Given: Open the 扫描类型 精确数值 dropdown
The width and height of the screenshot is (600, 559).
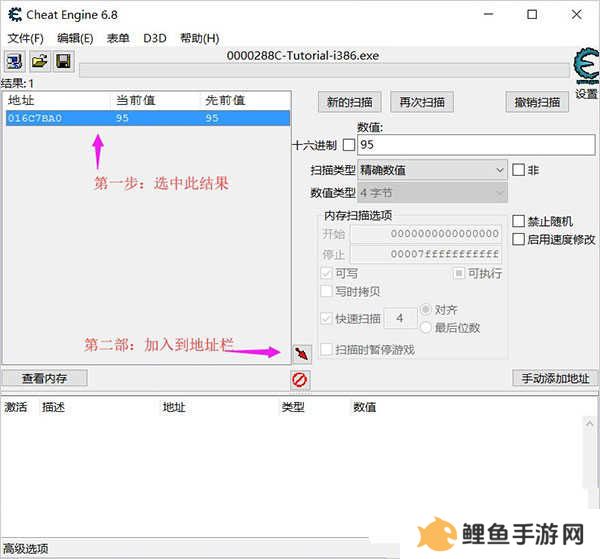Looking at the screenshot, I should click(x=432, y=170).
